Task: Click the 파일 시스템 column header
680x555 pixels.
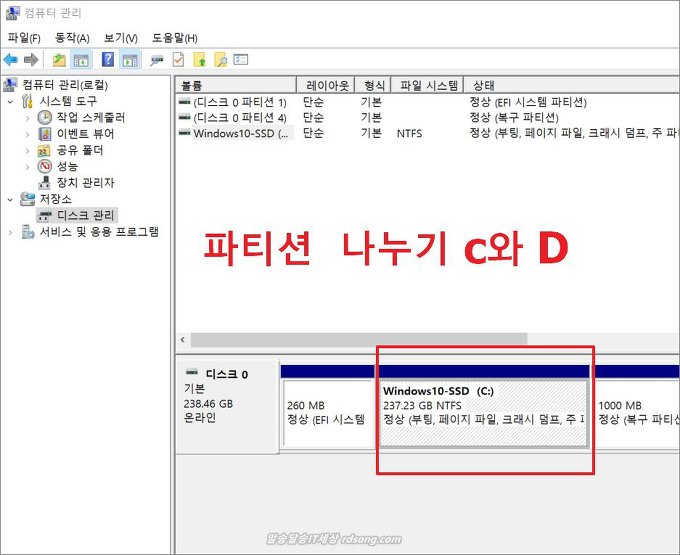Action: click(428, 86)
